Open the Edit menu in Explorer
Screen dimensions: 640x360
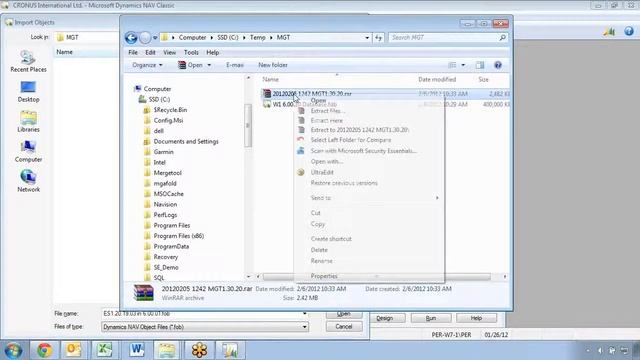coord(150,52)
